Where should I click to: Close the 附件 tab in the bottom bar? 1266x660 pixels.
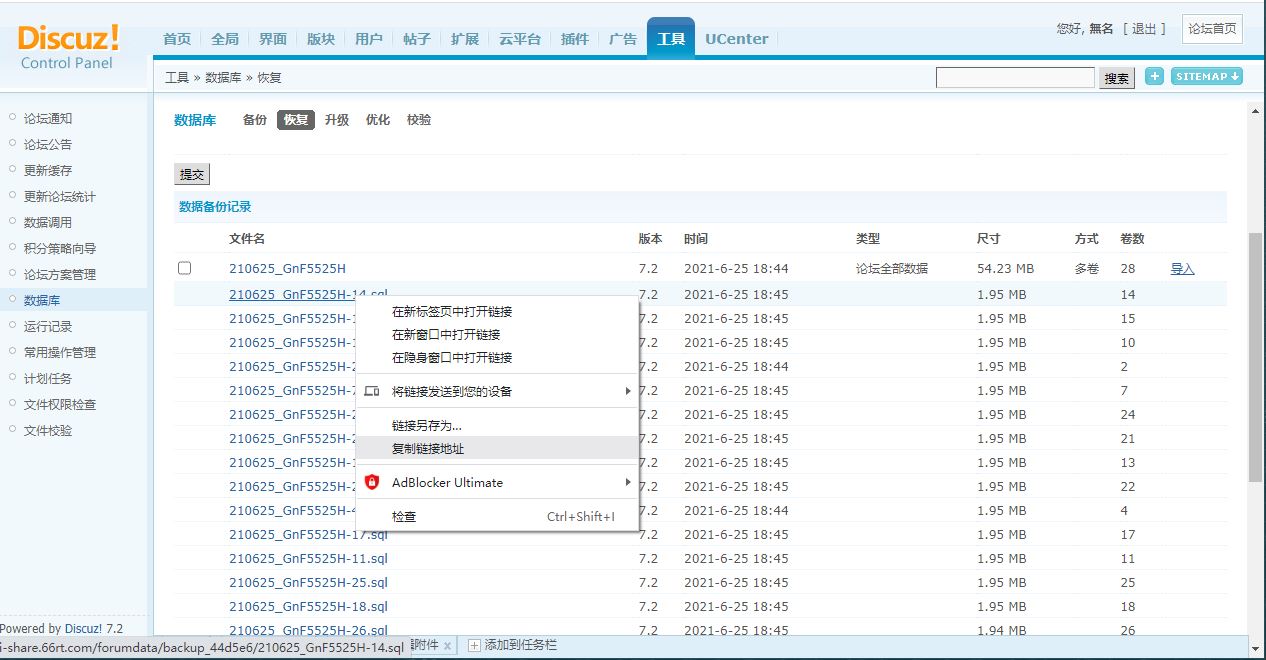pos(447,646)
